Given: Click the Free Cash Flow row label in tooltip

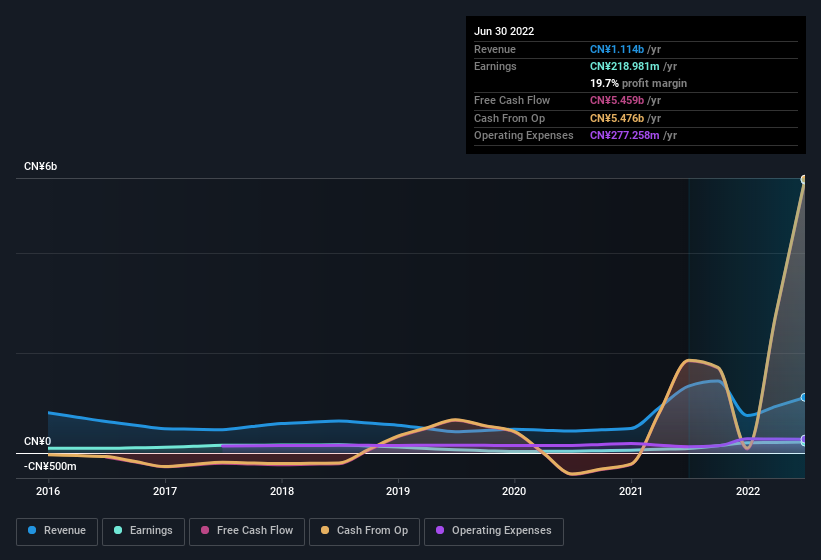Looking at the screenshot, I should click(x=512, y=100).
